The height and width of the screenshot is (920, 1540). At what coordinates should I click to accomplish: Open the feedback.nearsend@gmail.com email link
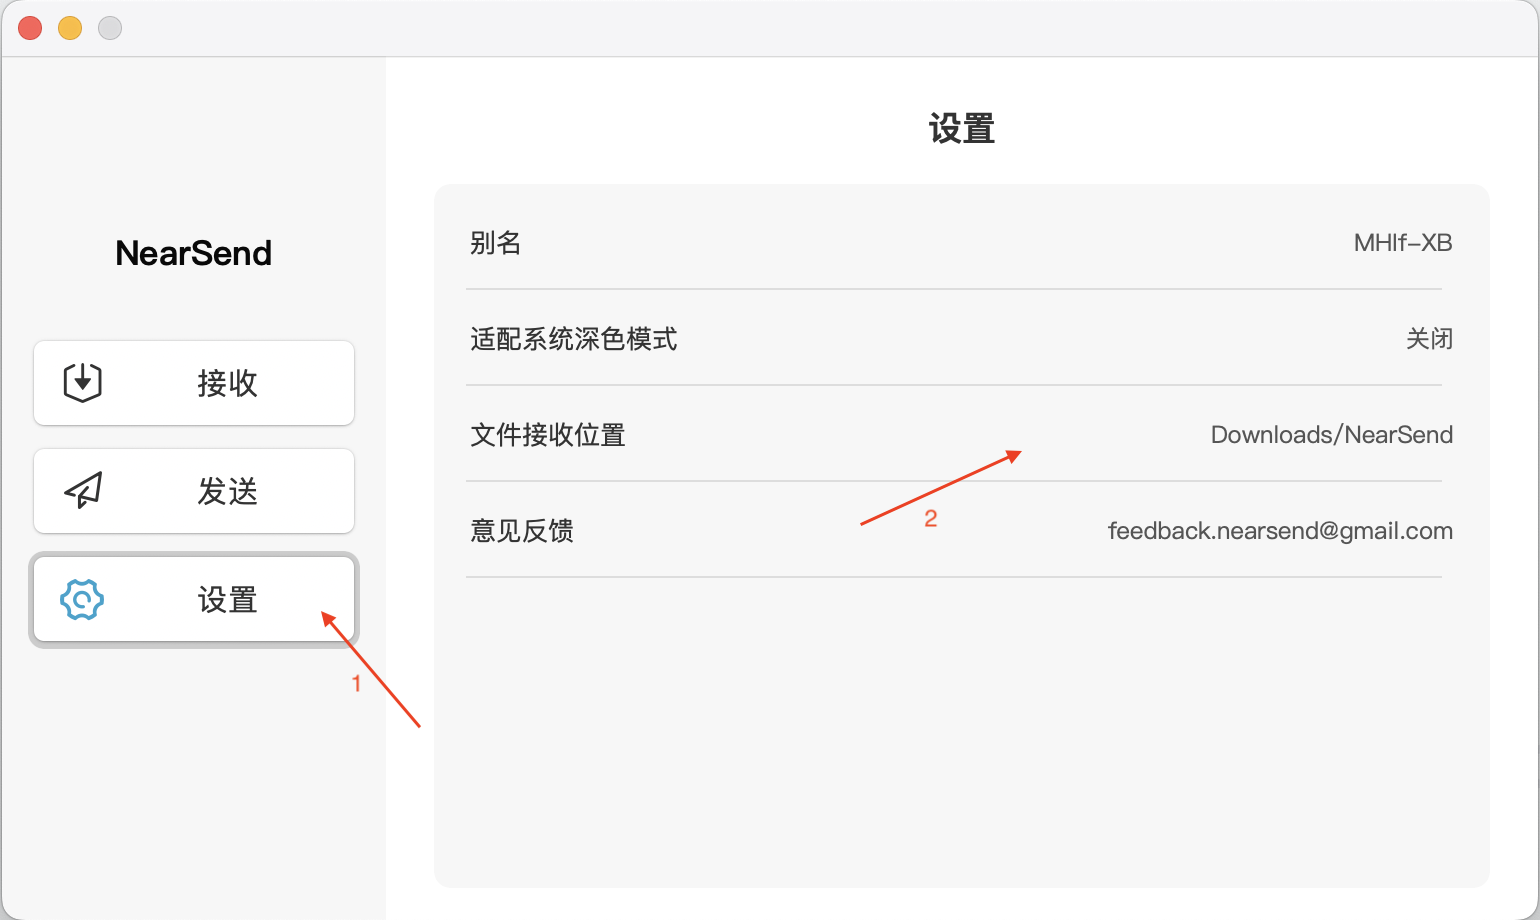click(x=1280, y=531)
